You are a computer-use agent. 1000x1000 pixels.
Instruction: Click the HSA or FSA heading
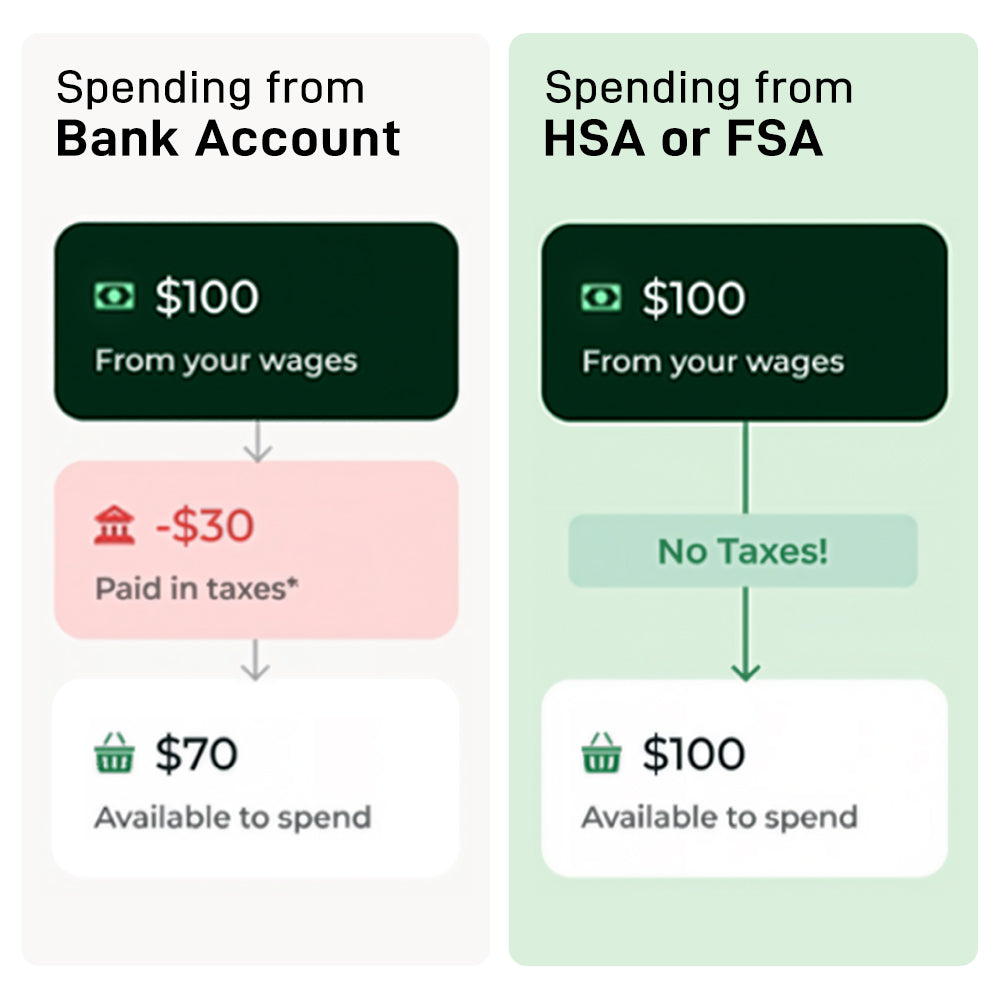coord(683,139)
